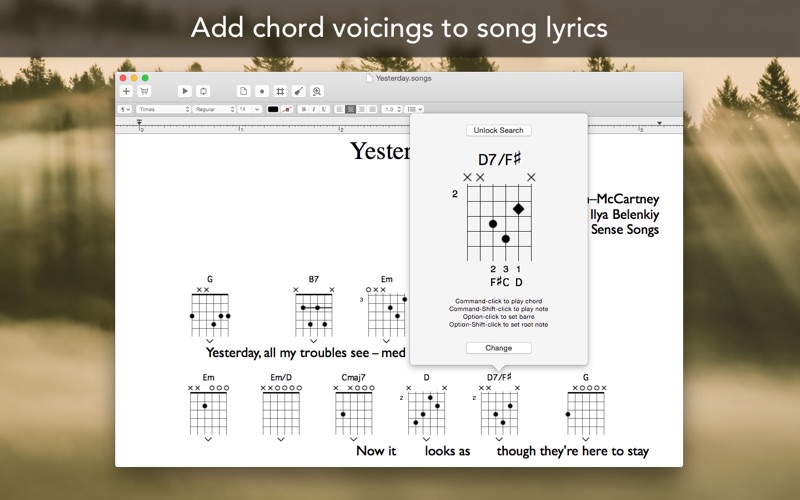Screen dimensions: 800x500
Task: Click the 'Ilya Belenkiy' credit text
Action: pos(624,214)
